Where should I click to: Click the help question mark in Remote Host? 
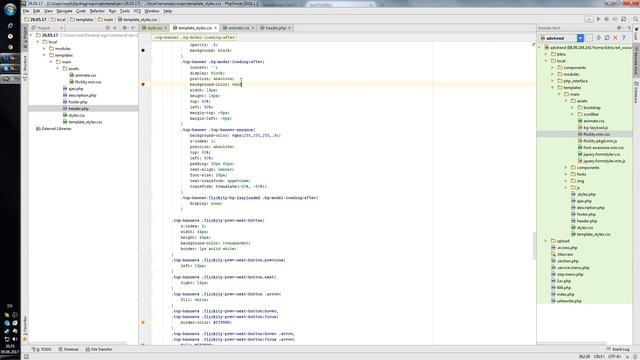click(624, 38)
